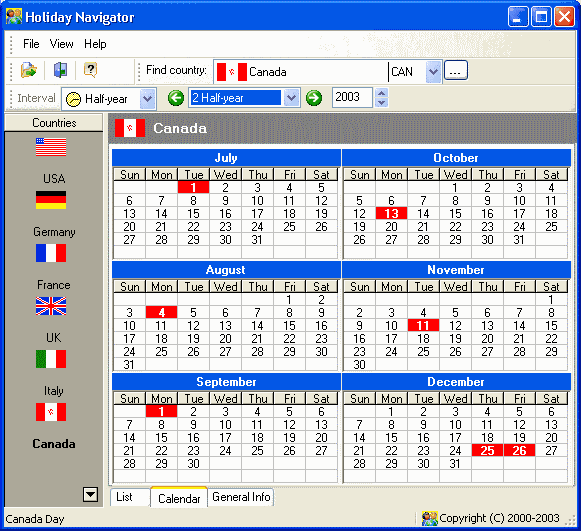Click the 2003 year input field
581x531 pixels.
pos(352,98)
